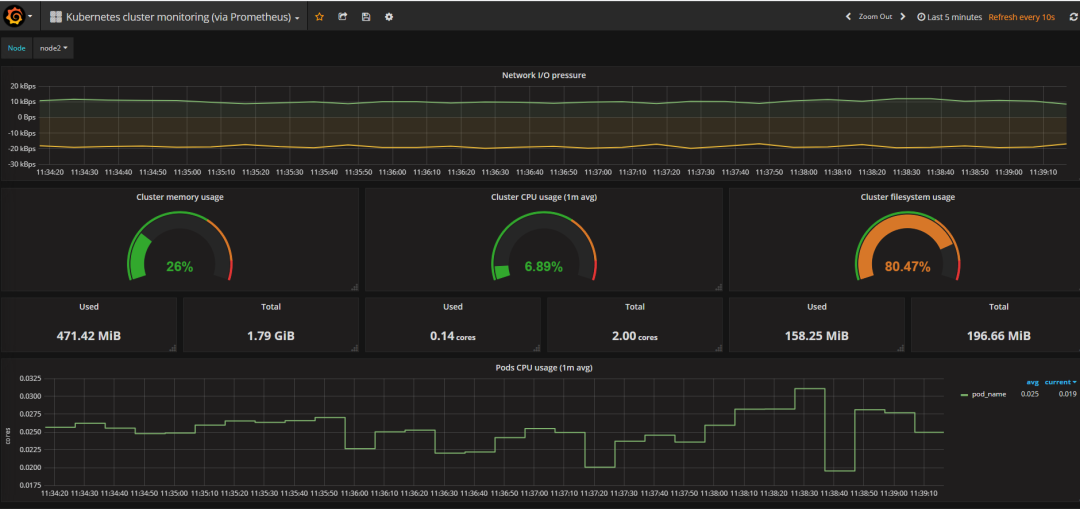The image size is (1080, 509).
Task: Sort legend by the current column
Action: tap(1060, 382)
